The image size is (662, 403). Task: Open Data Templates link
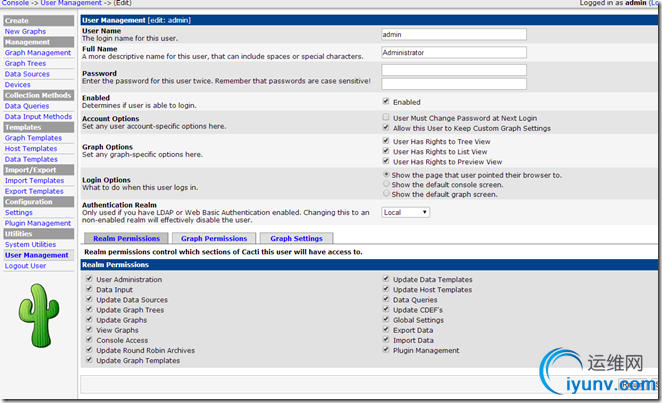coord(31,159)
